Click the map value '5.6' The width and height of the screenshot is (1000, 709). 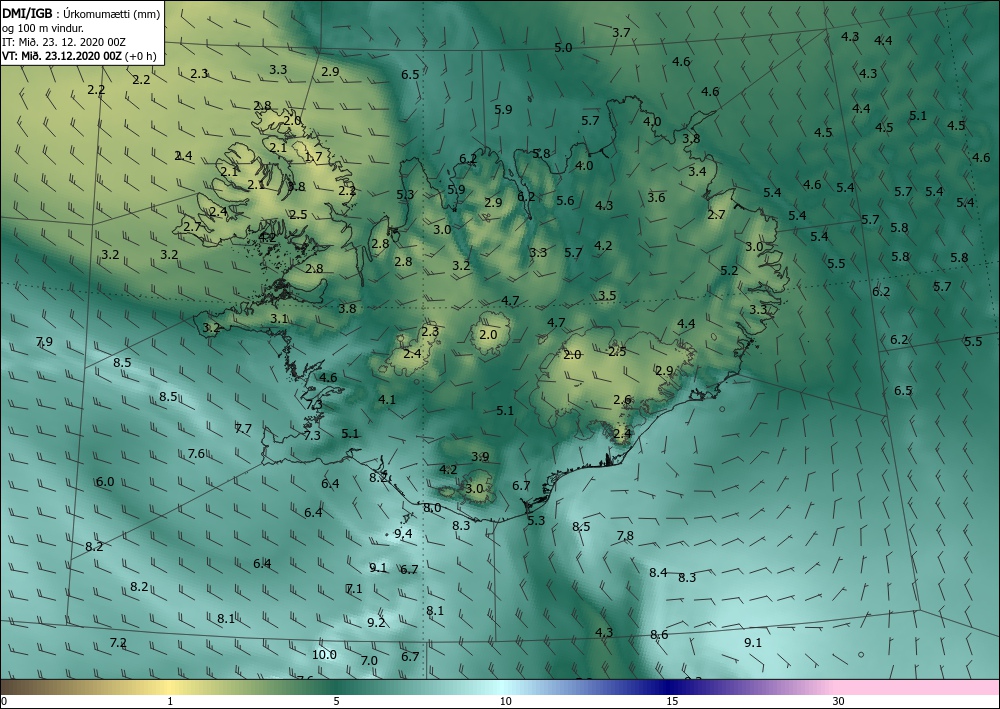pyautogui.click(x=565, y=200)
